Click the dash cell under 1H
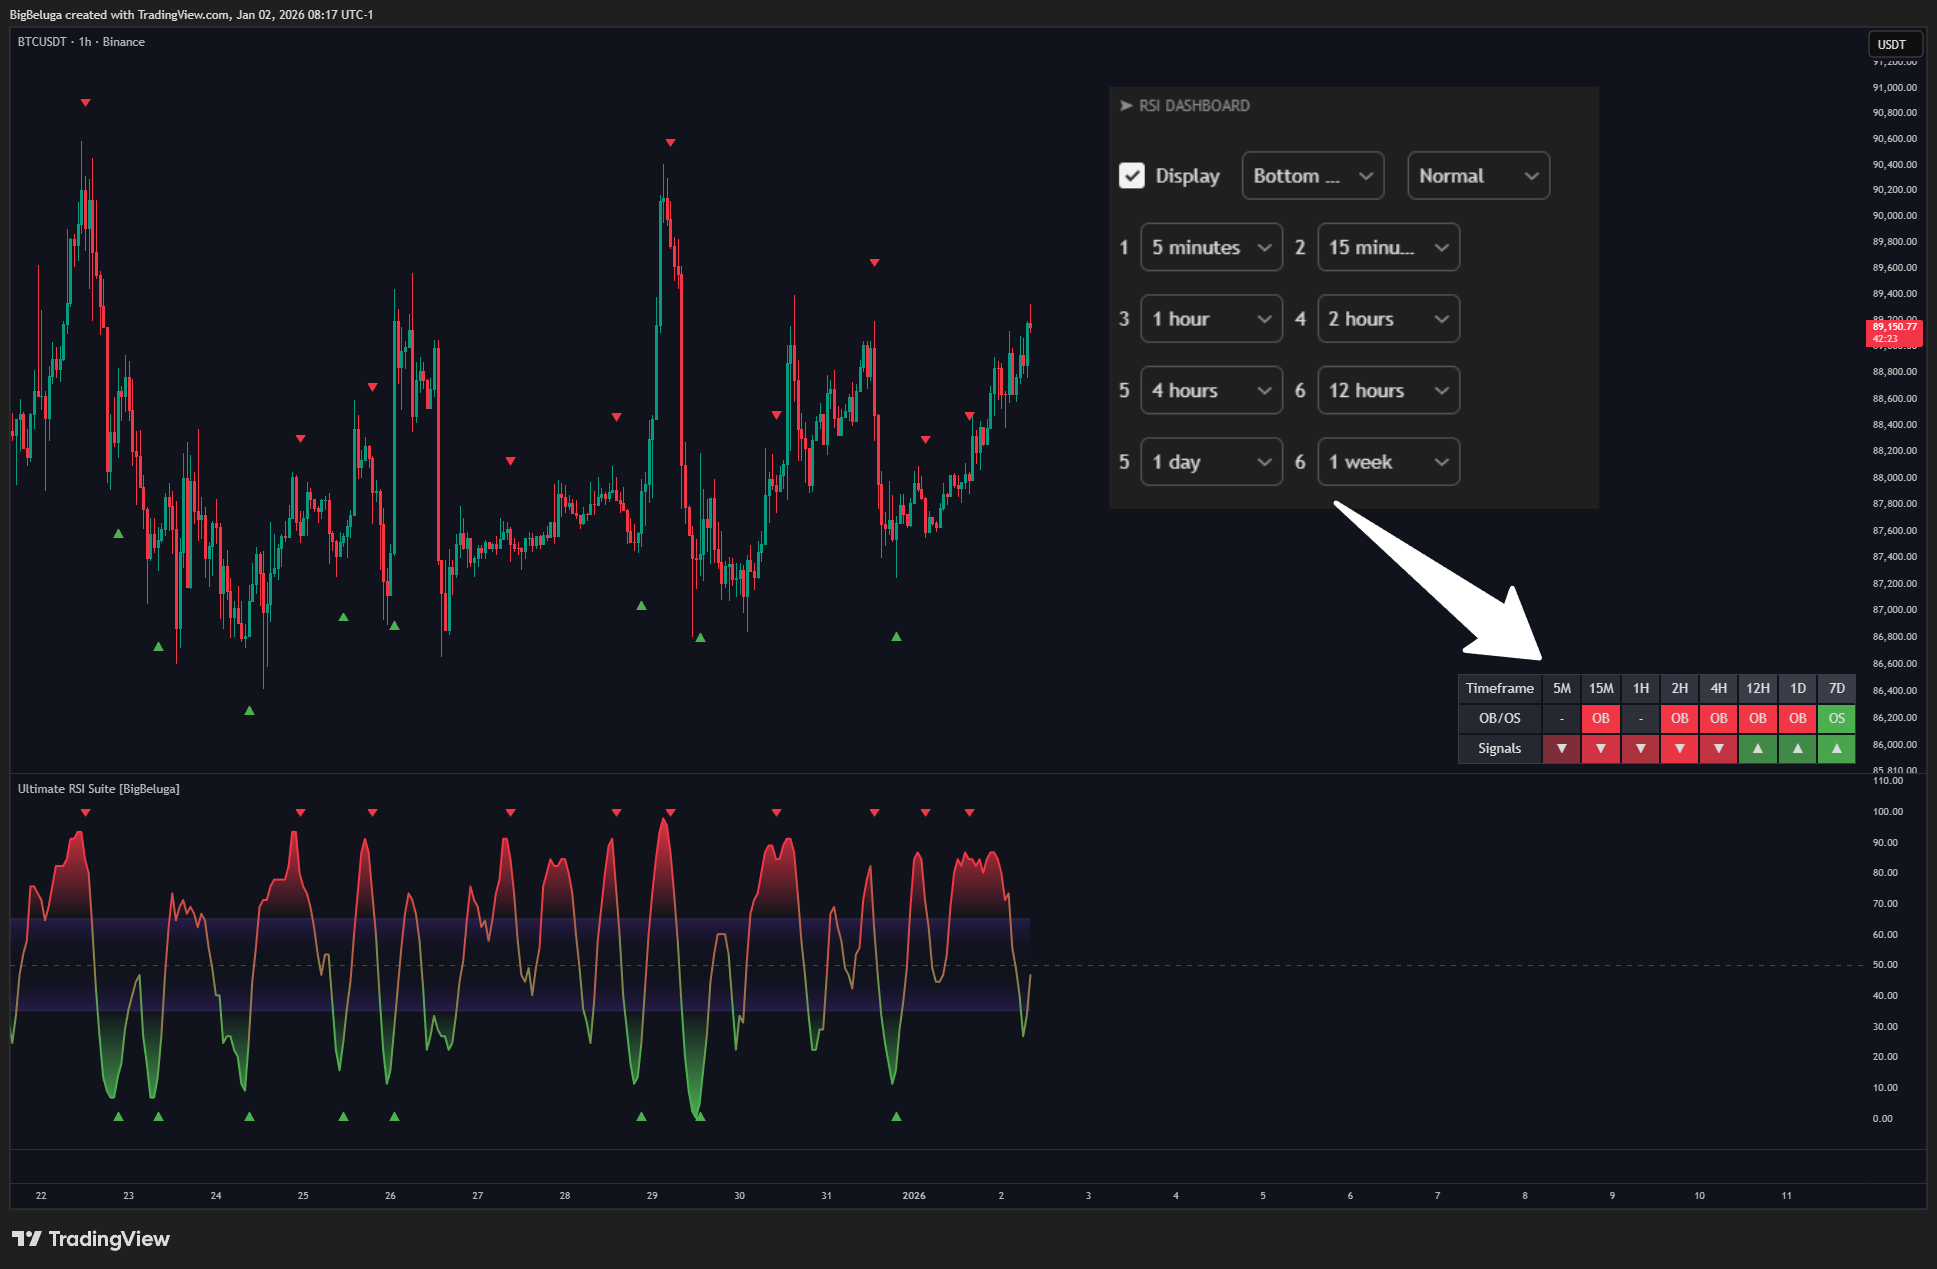 1640,718
